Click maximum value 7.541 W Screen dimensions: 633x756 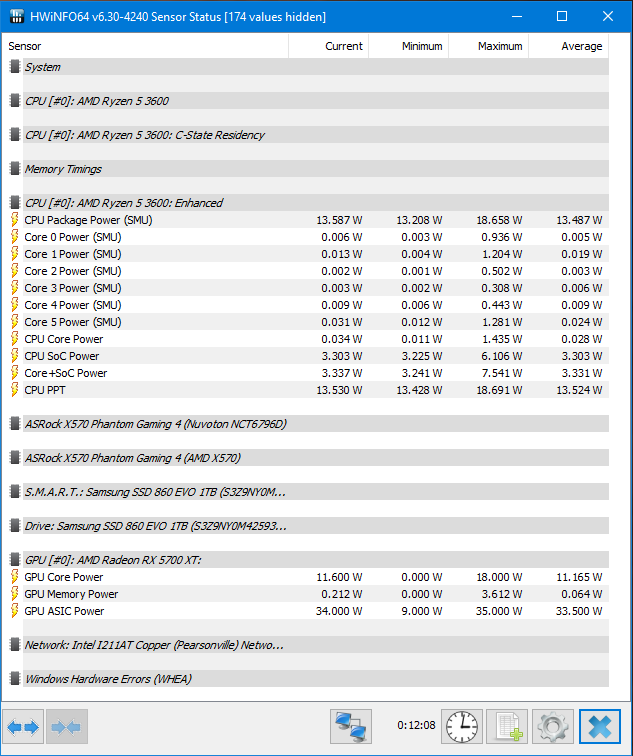point(501,373)
